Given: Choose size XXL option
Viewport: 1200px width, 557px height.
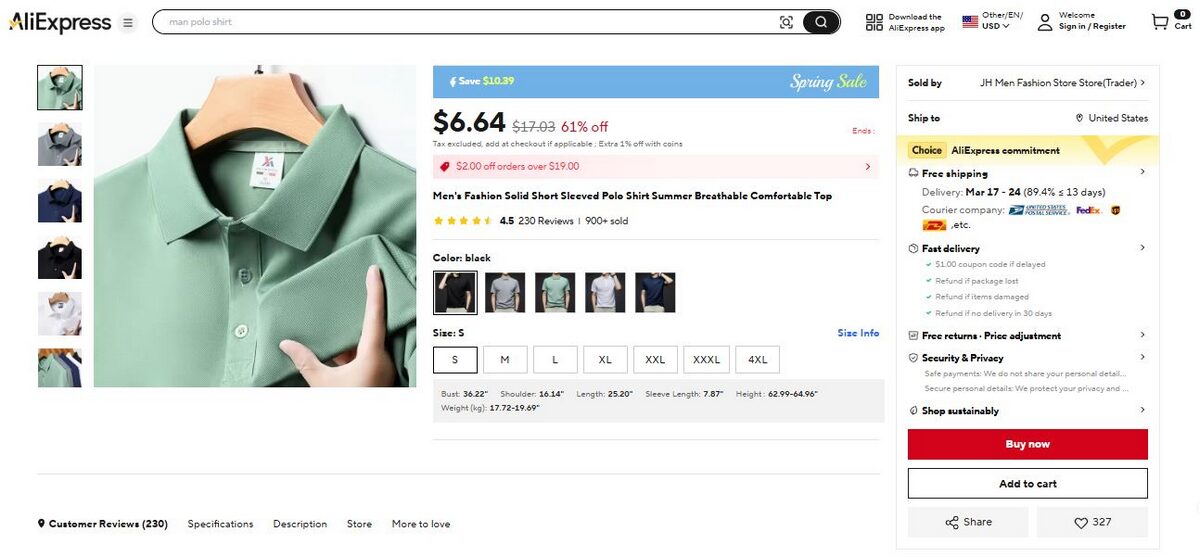Looking at the screenshot, I should point(655,359).
